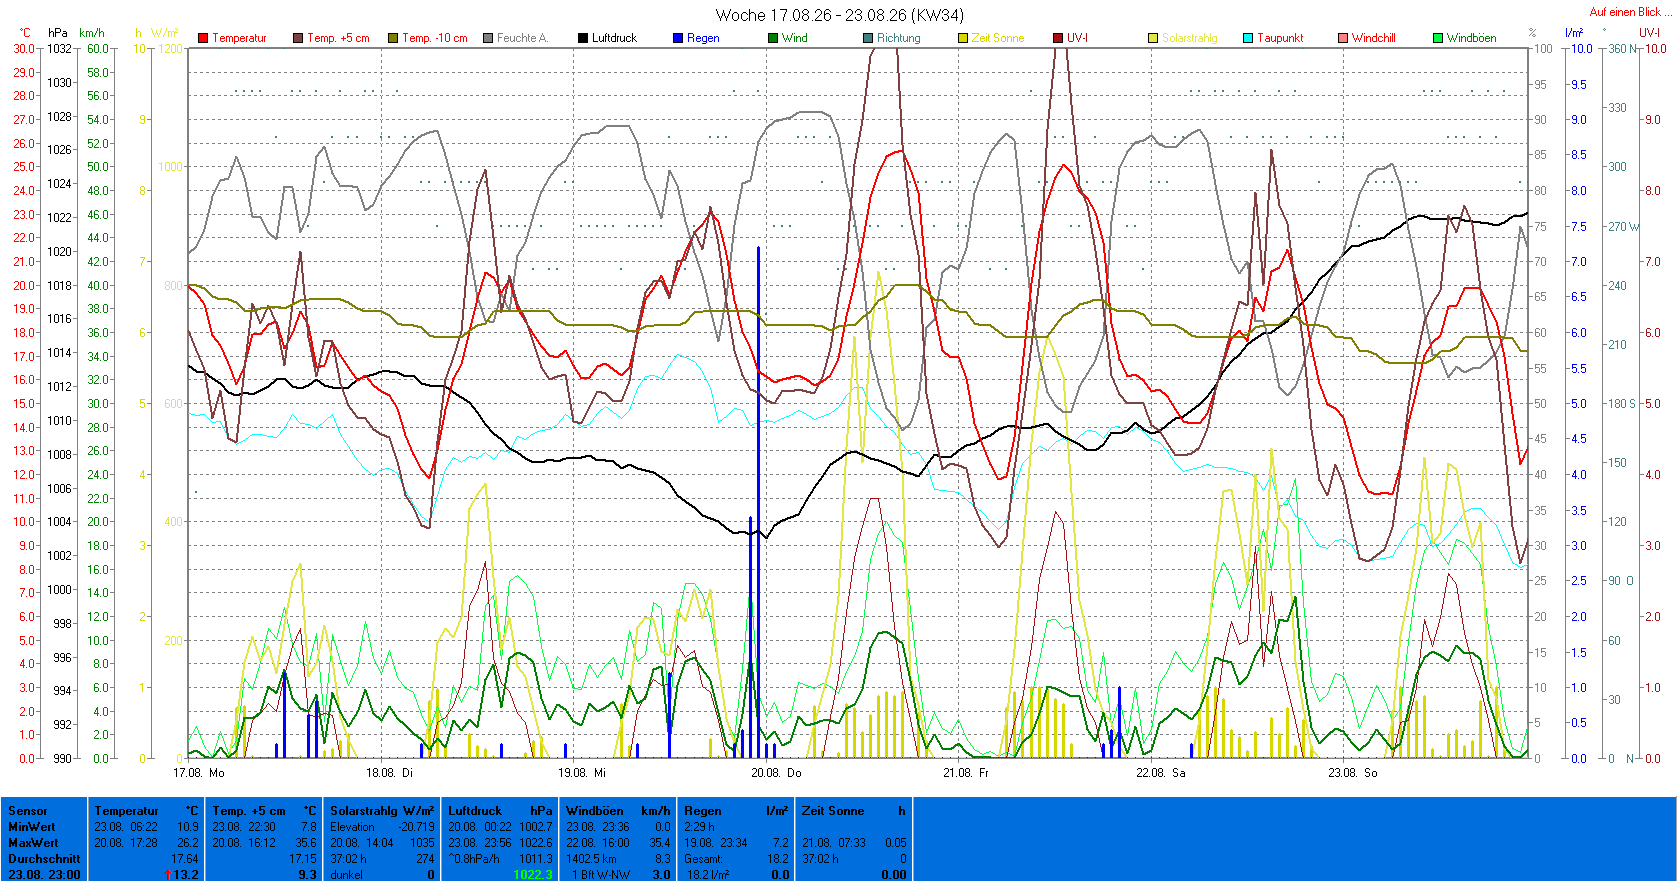Select the Windchill legend label

coord(1374,38)
